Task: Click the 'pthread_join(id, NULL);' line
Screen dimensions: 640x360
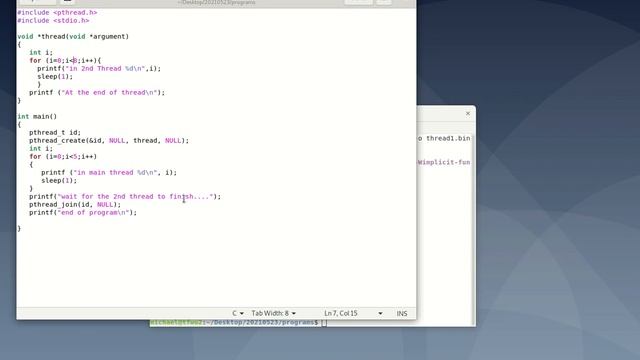Action: [x=75, y=204]
